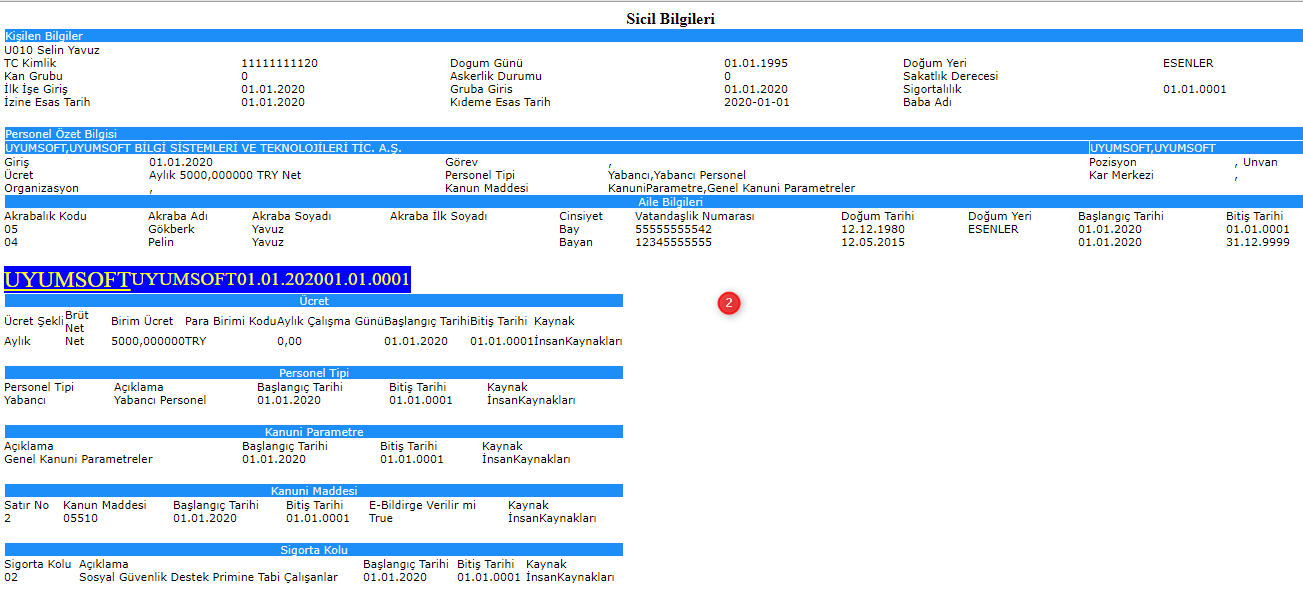
Task: Select the Kanuni Parametre section header
Action: coord(313,432)
